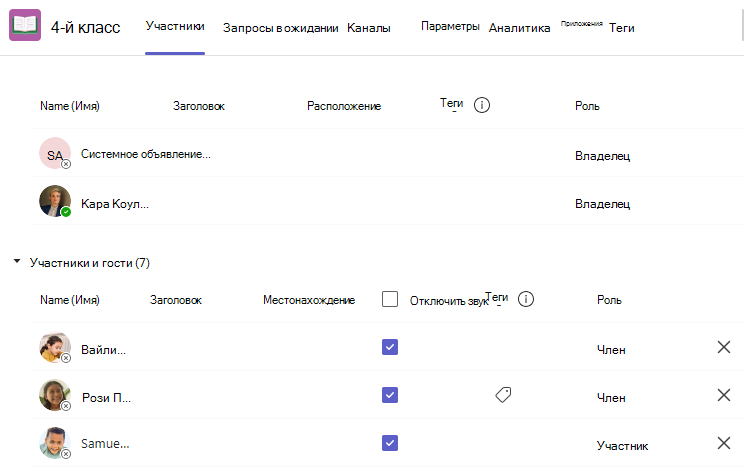Switch to the Приложения tab
This screenshot has width=744, height=469.
(x=582, y=23)
